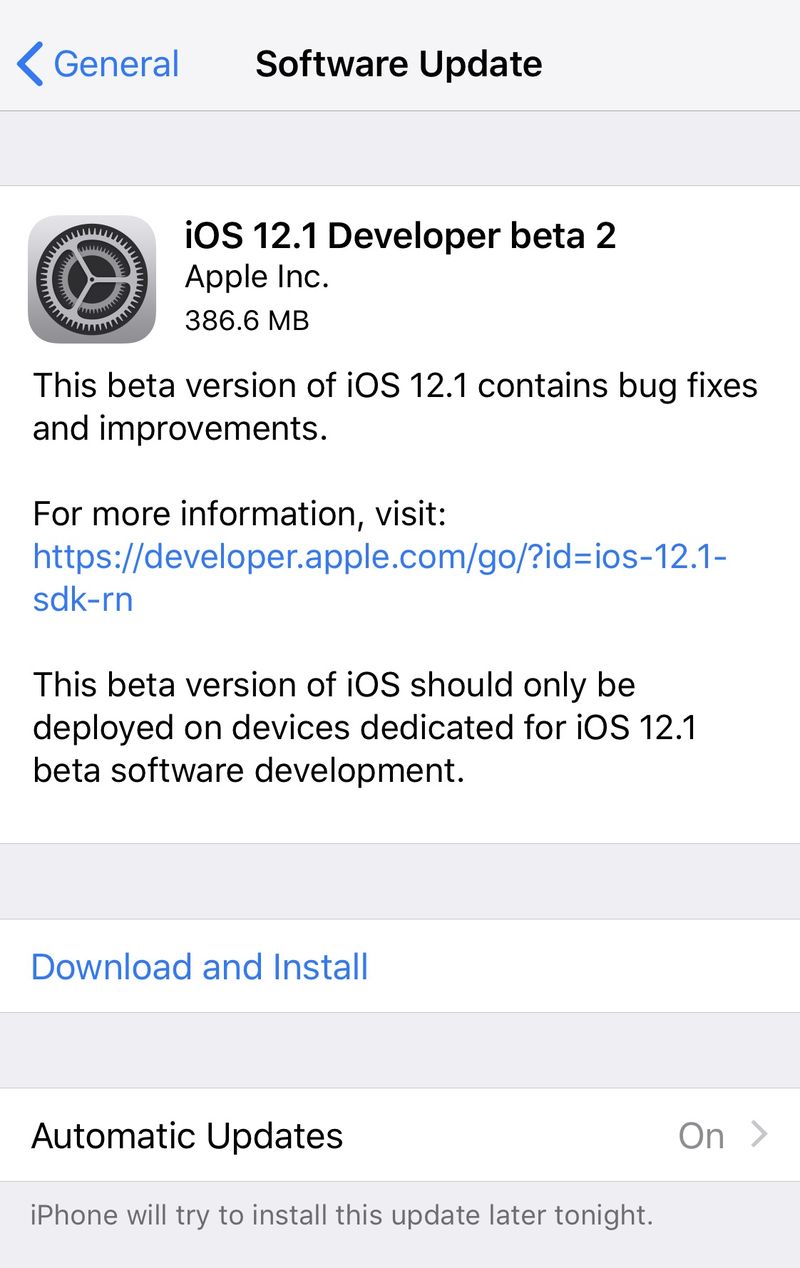Tap the 'On' value for Automatic Updates
The width and height of the screenshot is (800, 1268).
coord(701,1136)
